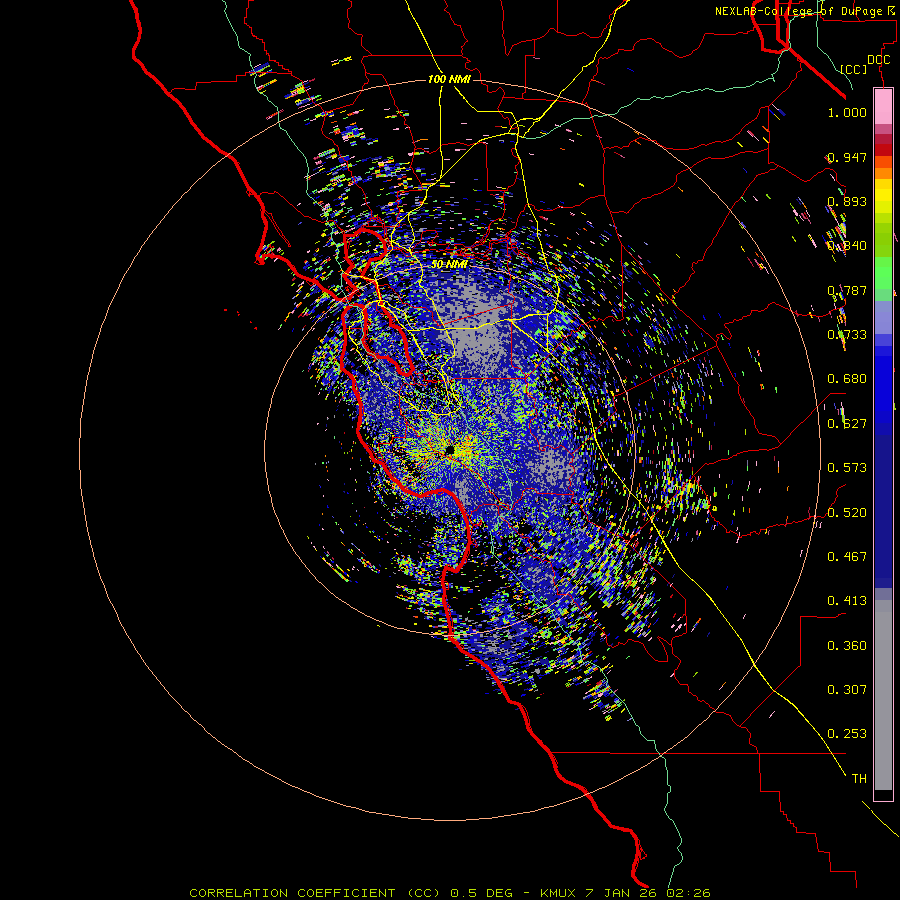Select the 0.520 scale value
The image size is (900, 900).
tap(847, 513)
